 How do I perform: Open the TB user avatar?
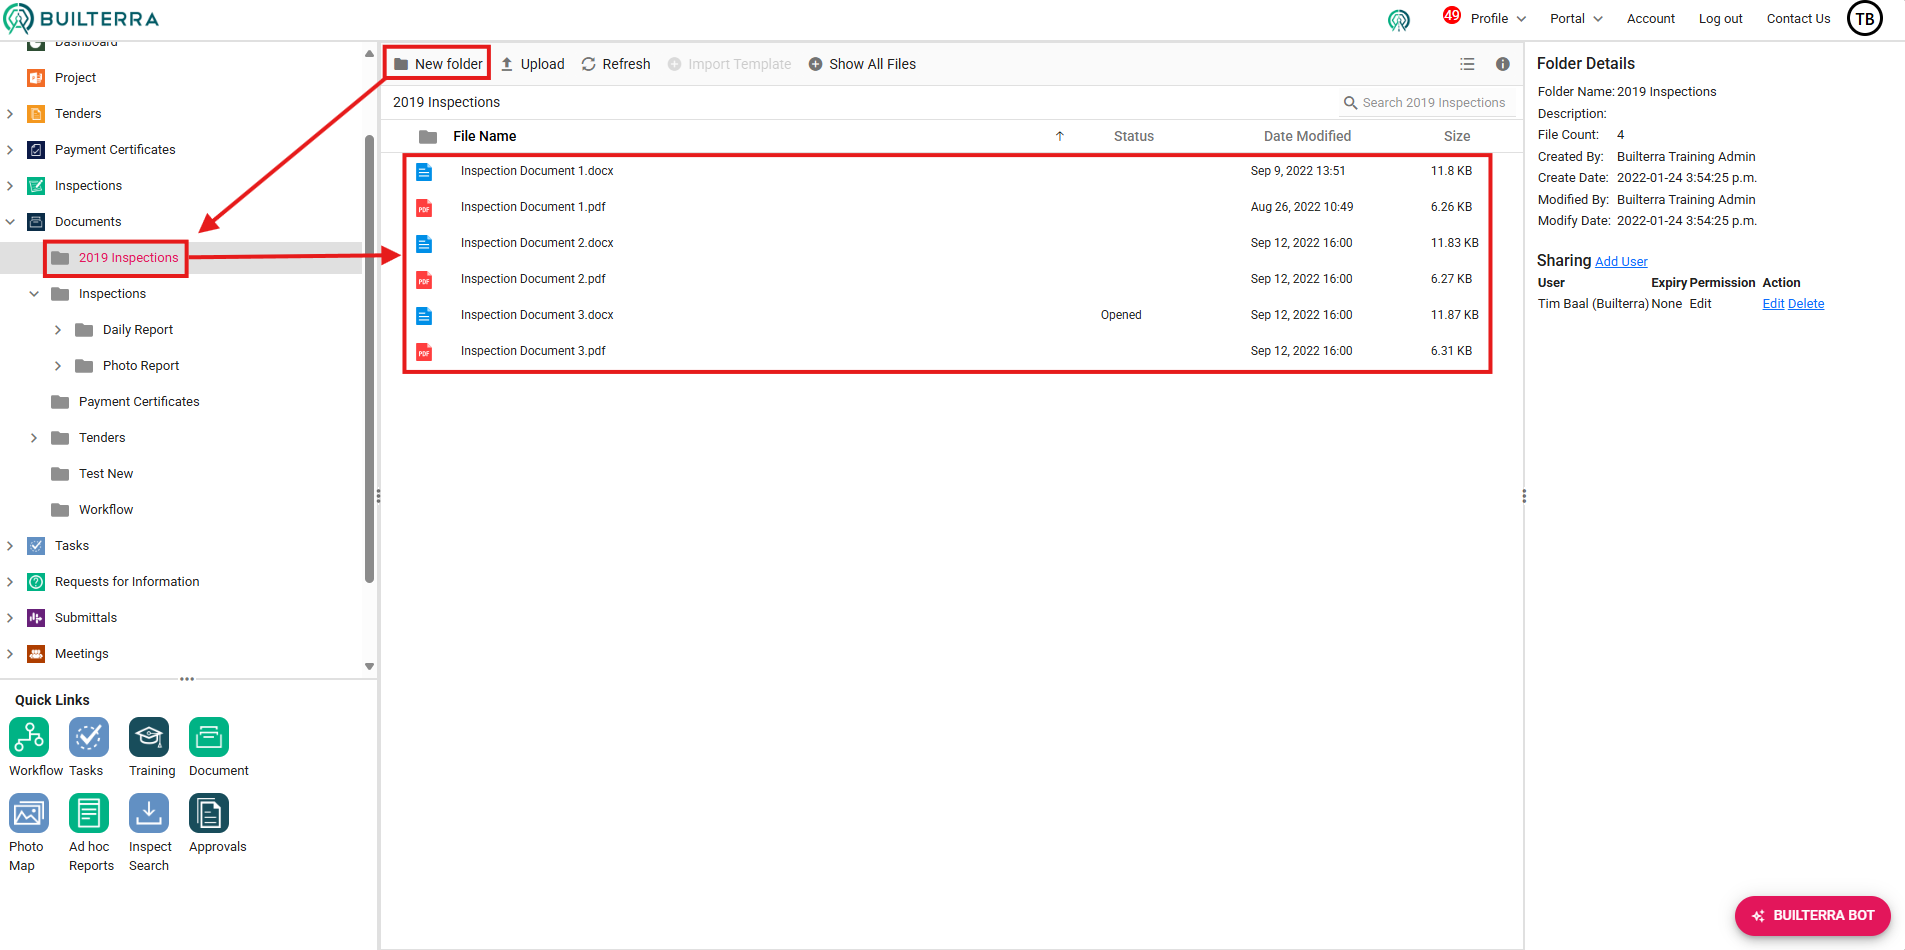coord(1865,18)
